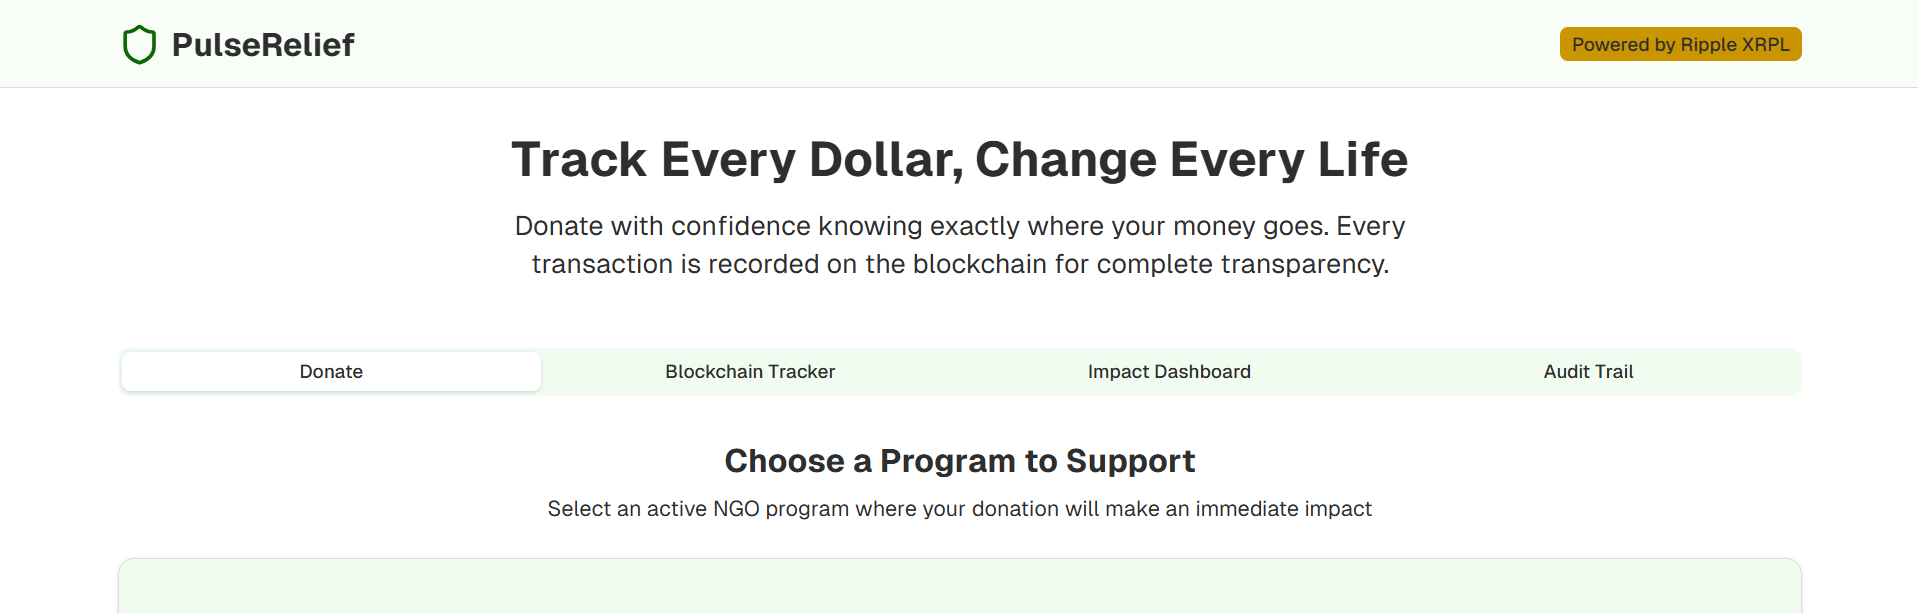1918x613 pixels.
Task: Click the words "Change Every Life" in the headline
Action: pyautogui.click(x=1191, y=160)
